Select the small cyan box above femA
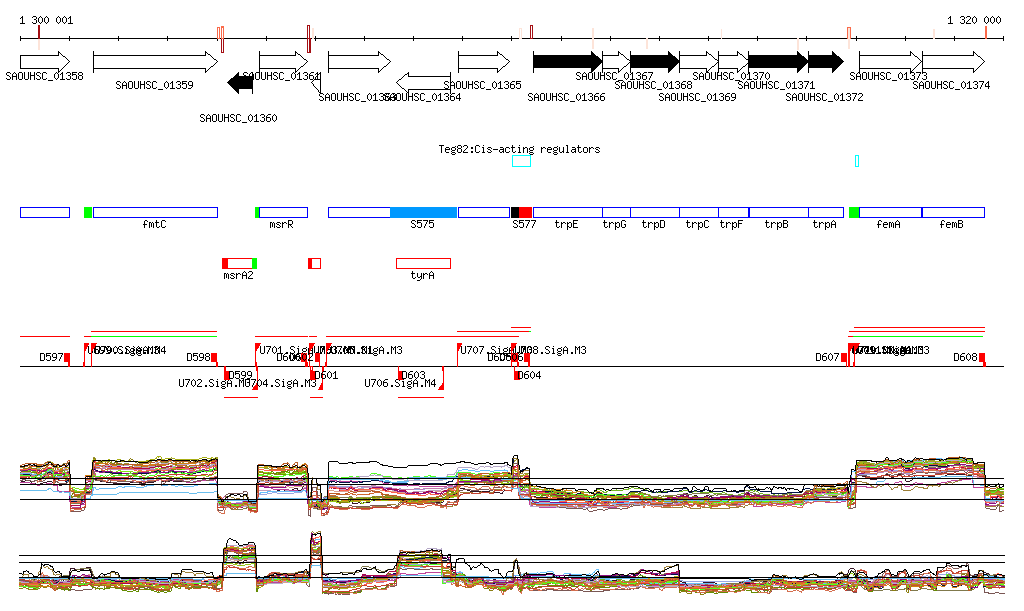This screenshot has height=611, width=1024. click(x=857, y=161)
